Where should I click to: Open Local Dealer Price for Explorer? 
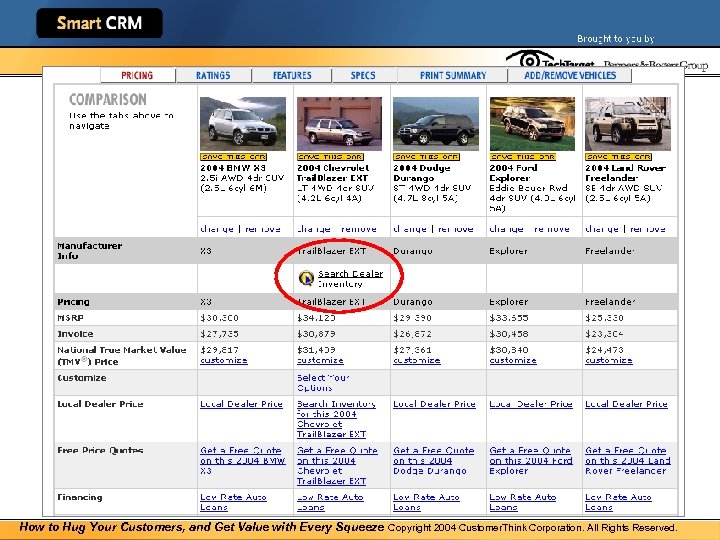tap(531, 404)
